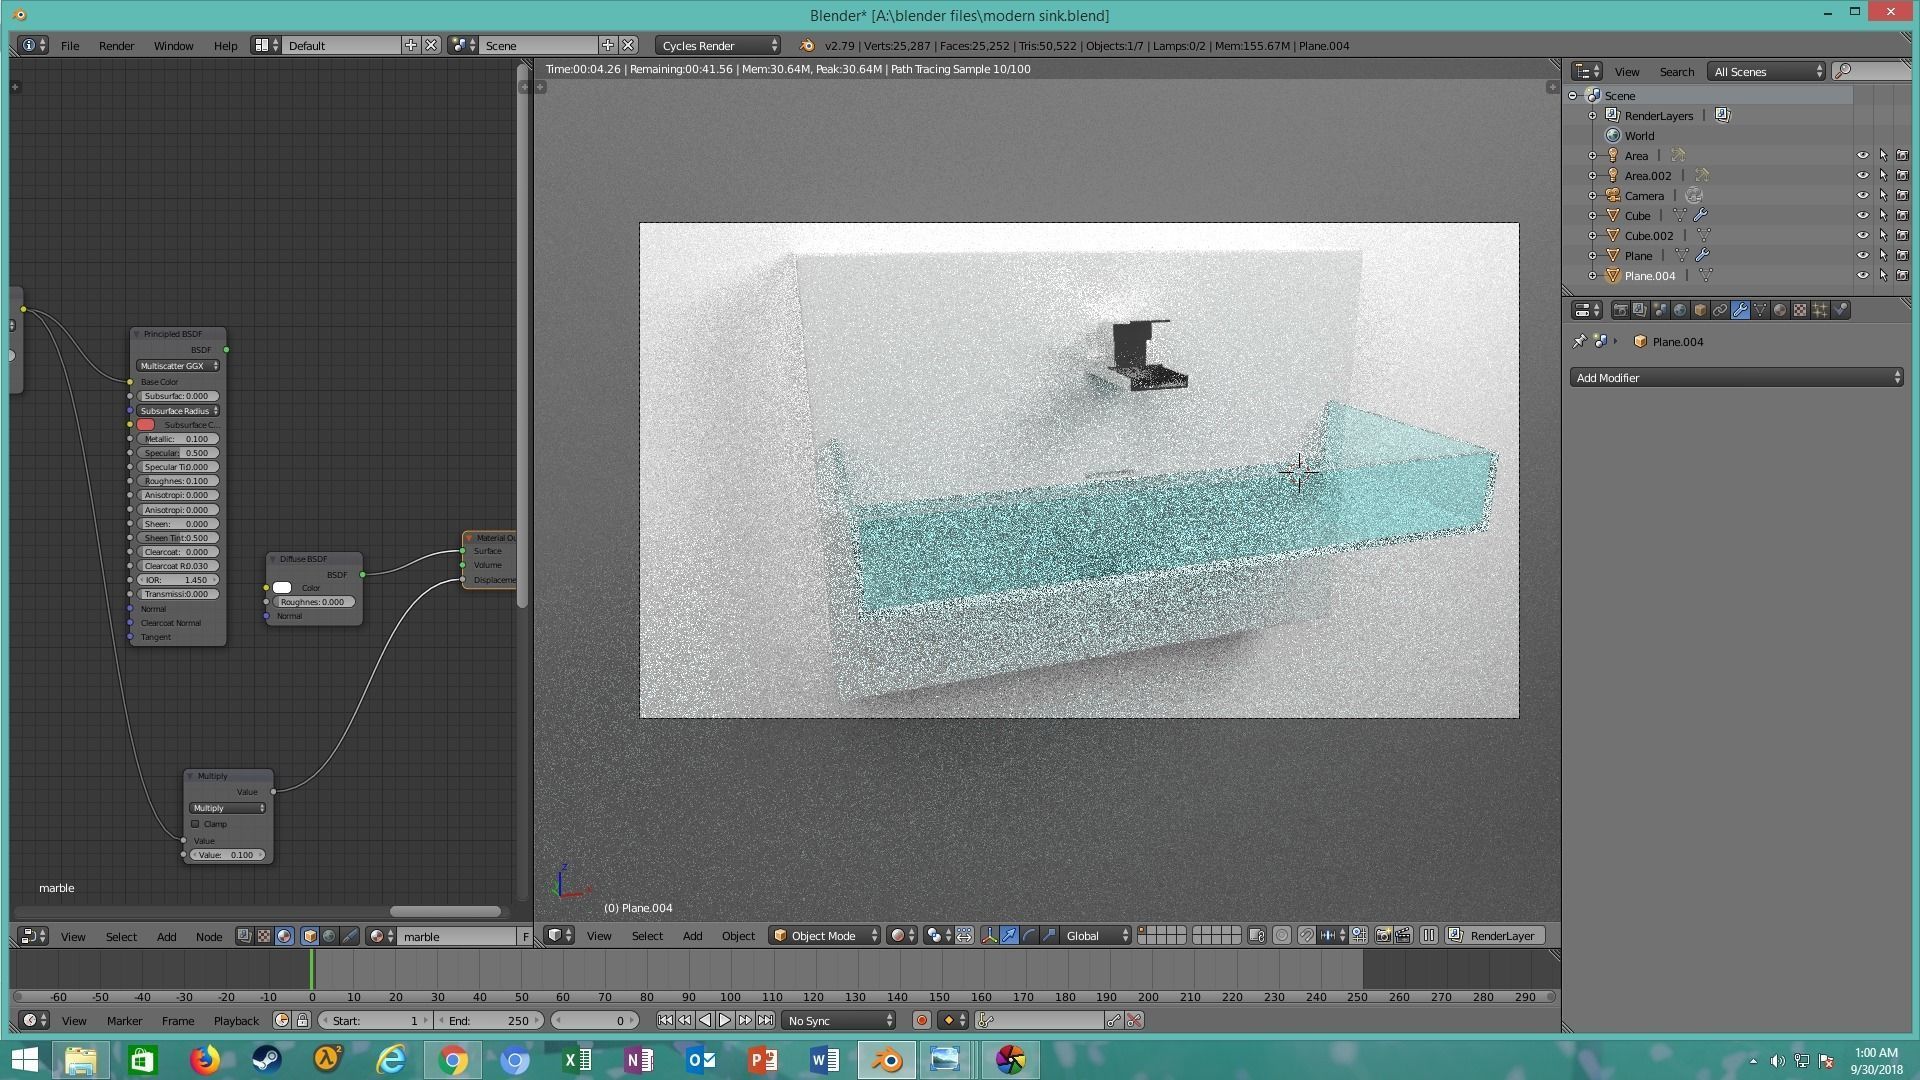Image resolution: width=1920 pixels, height=1080 pixels.
Task: Open the Mesh Data properties tab (triangle icon)
Action: pos(1760,310)
